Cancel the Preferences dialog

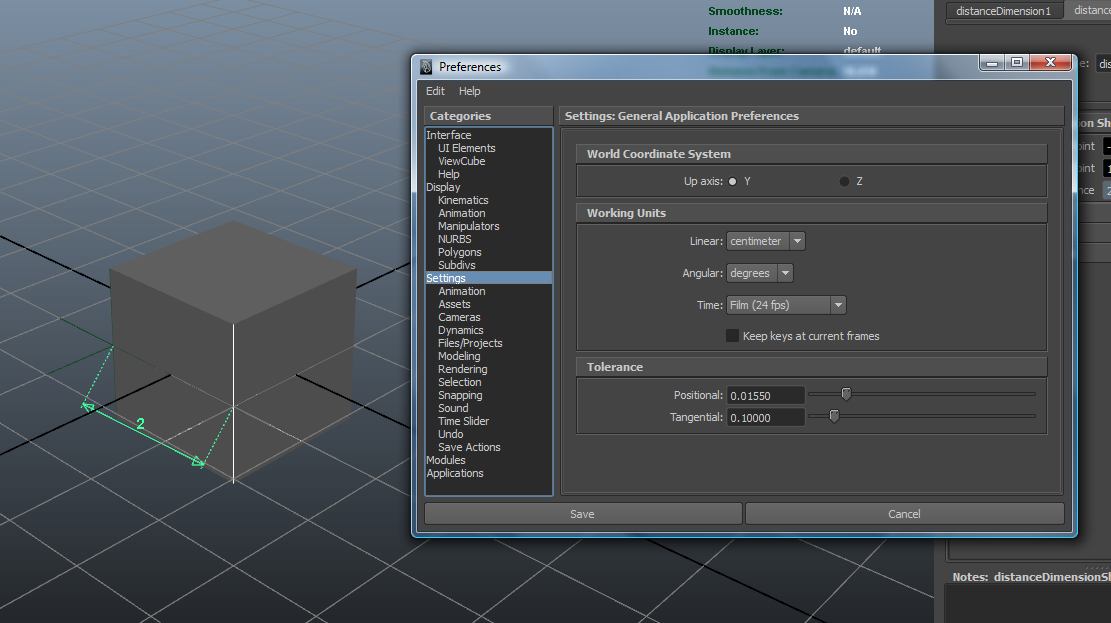click(903, 513)
